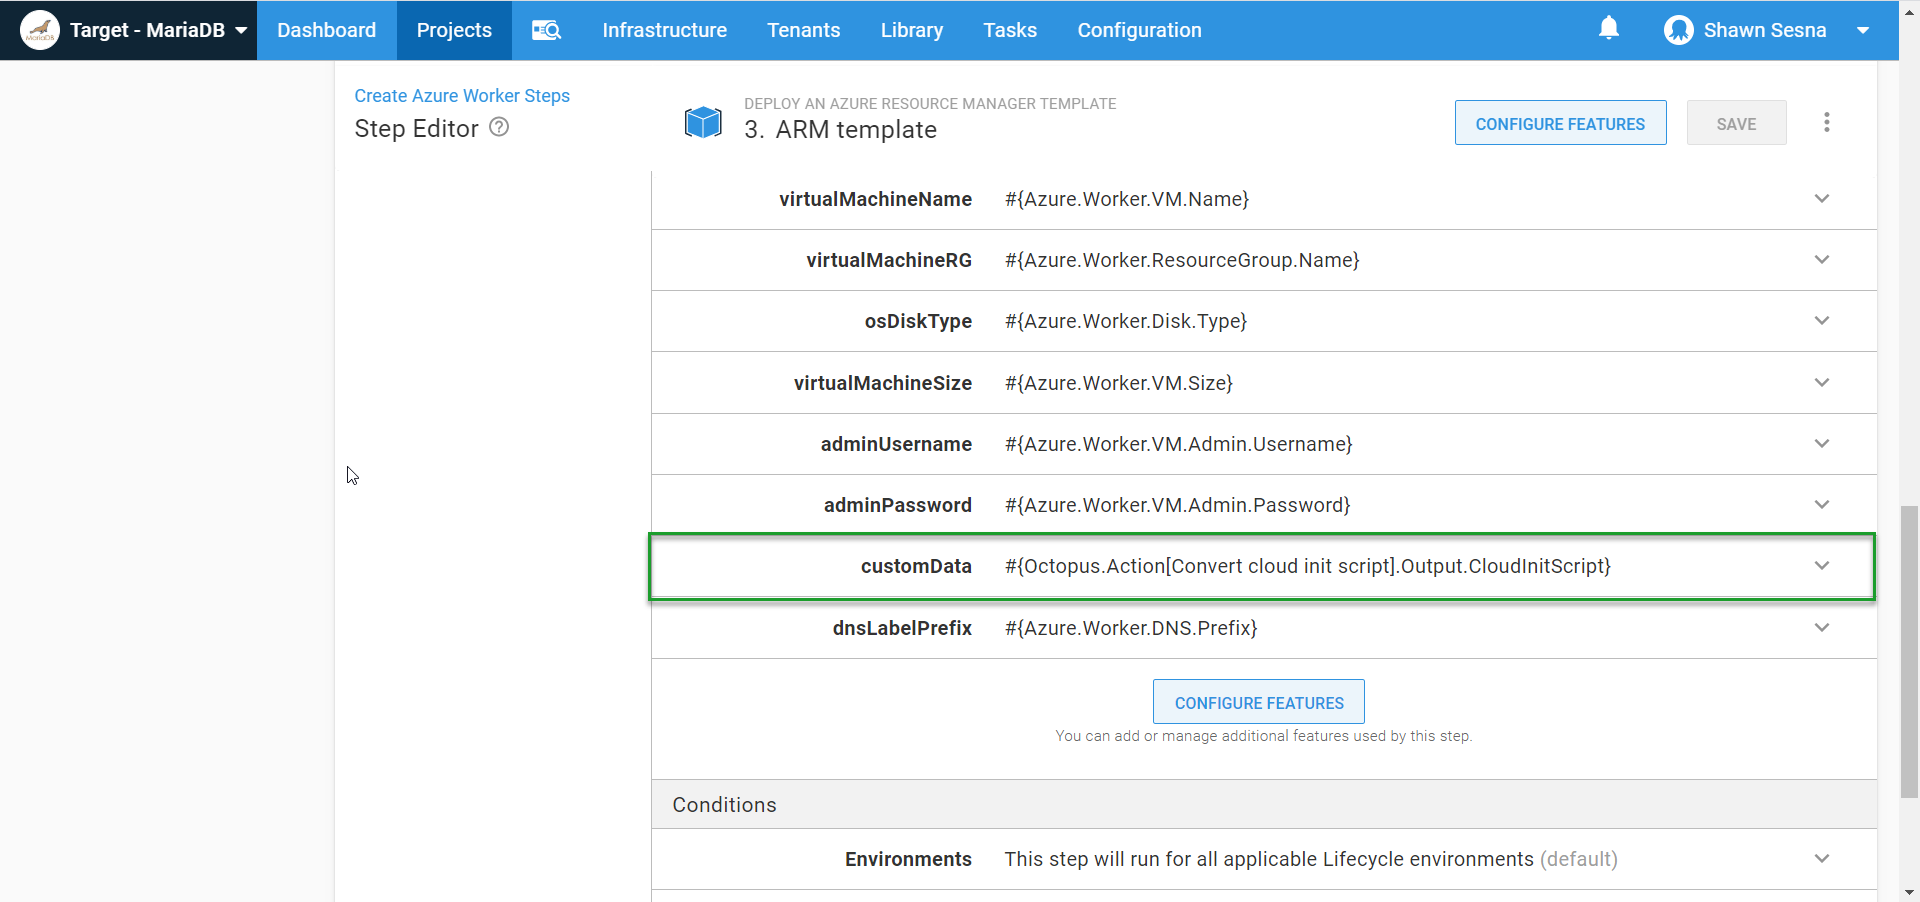
Task: Click the MariaDB space logo
Action: (x=40, y=30)
